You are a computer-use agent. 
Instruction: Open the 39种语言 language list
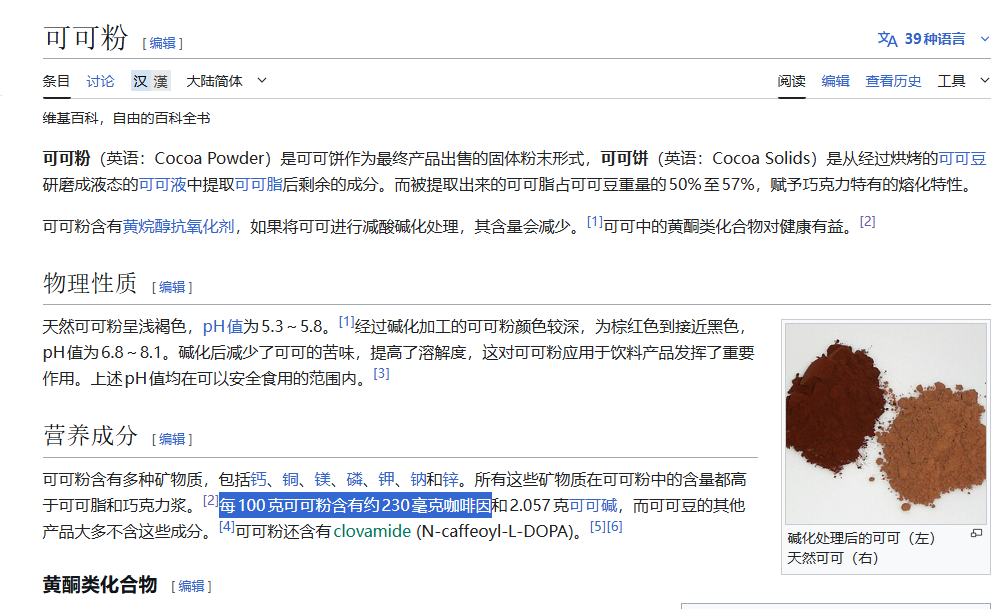pos(935,39)
